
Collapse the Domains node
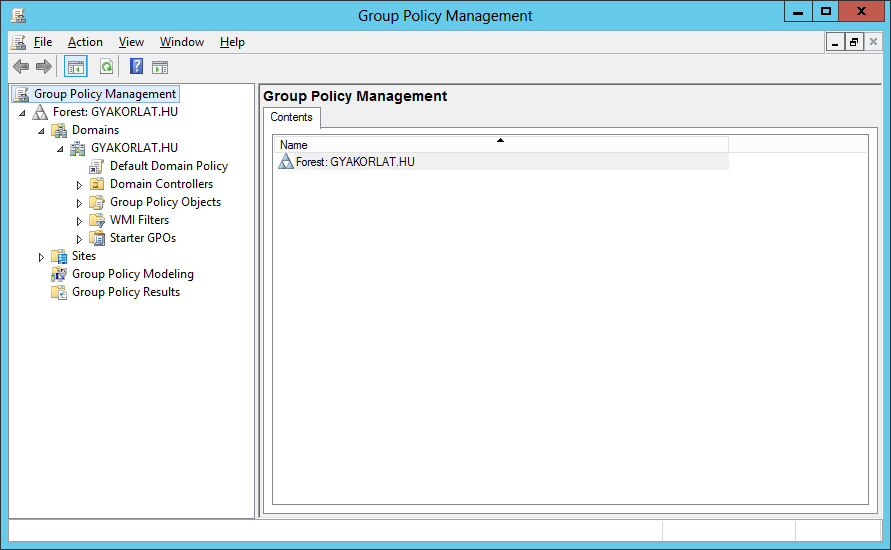(41, 131)
